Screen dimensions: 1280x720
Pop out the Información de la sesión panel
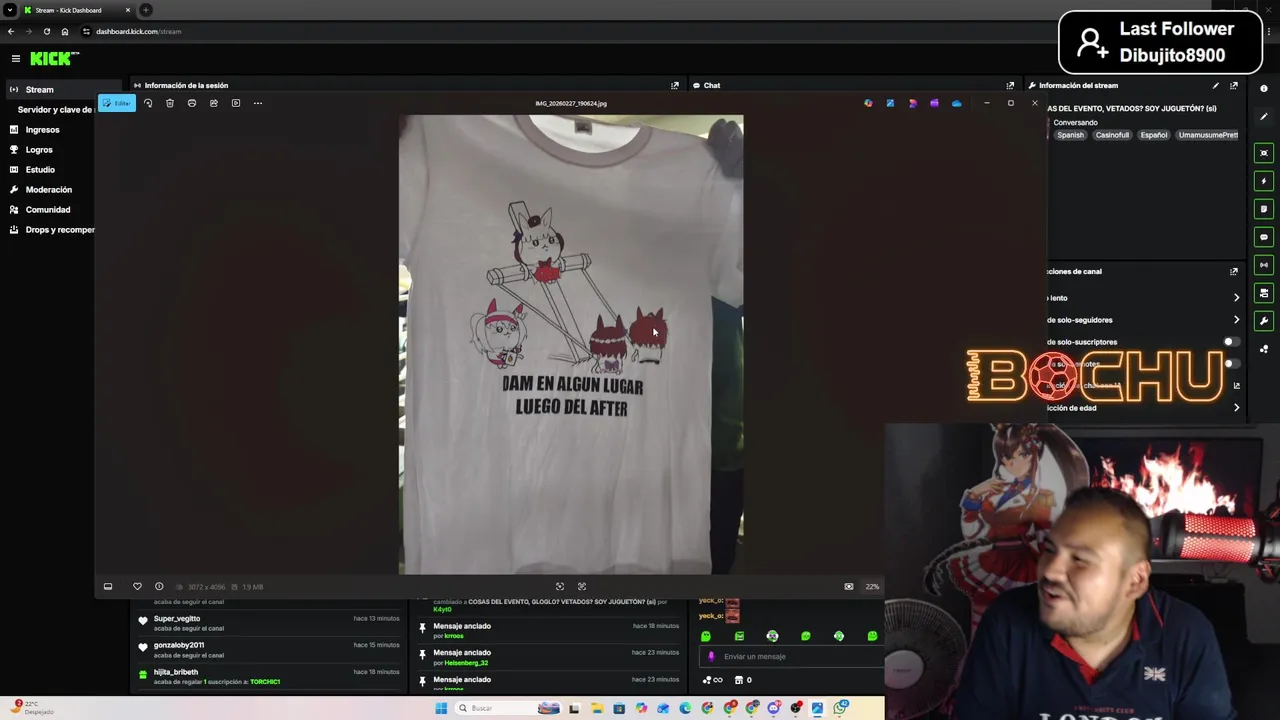tap(675, 86)
